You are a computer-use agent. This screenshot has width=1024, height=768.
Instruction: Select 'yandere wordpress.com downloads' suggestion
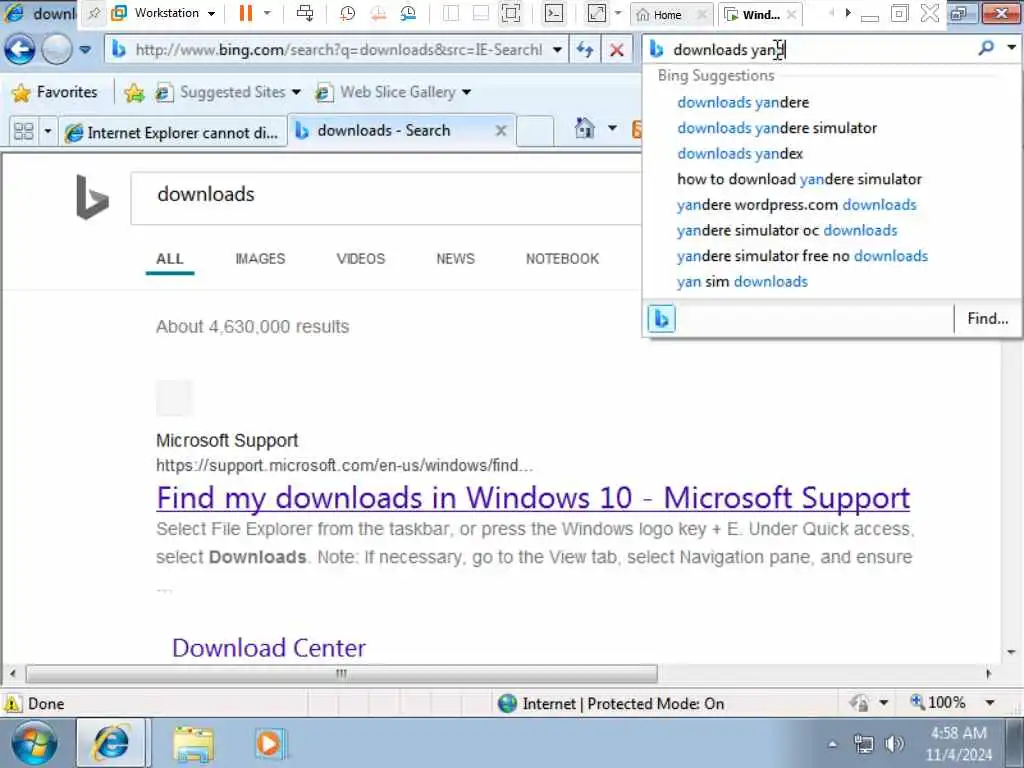797,204
